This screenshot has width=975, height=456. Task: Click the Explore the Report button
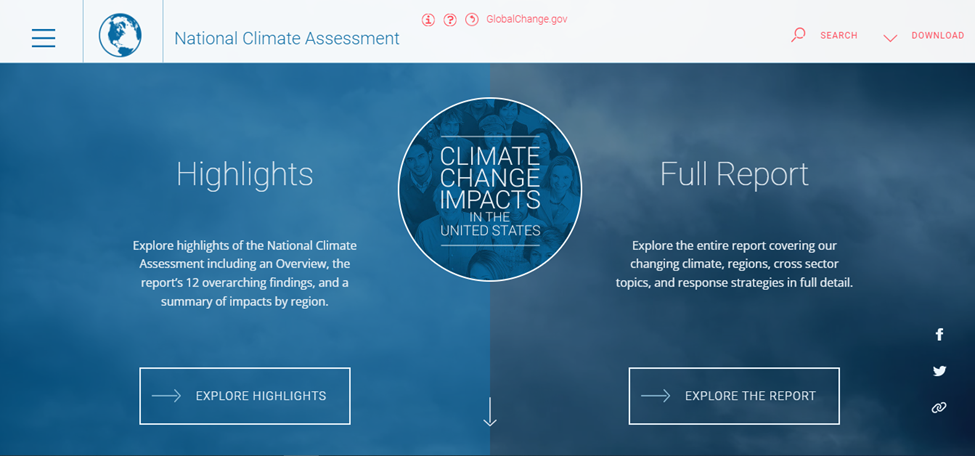(734, 396)
